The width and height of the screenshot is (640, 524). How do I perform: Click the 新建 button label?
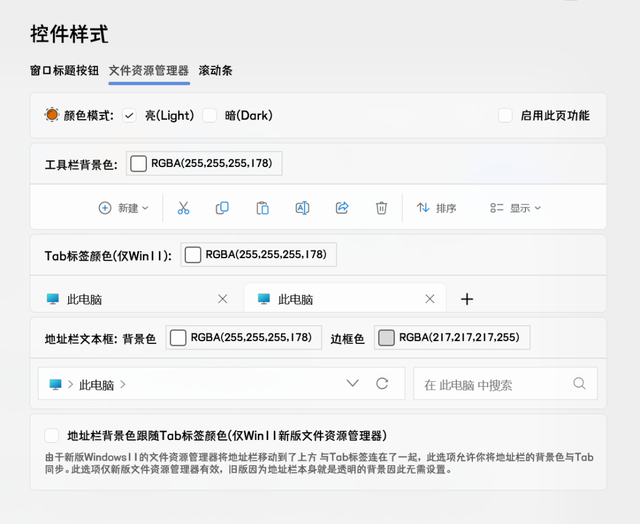click(x=128, y=208)
